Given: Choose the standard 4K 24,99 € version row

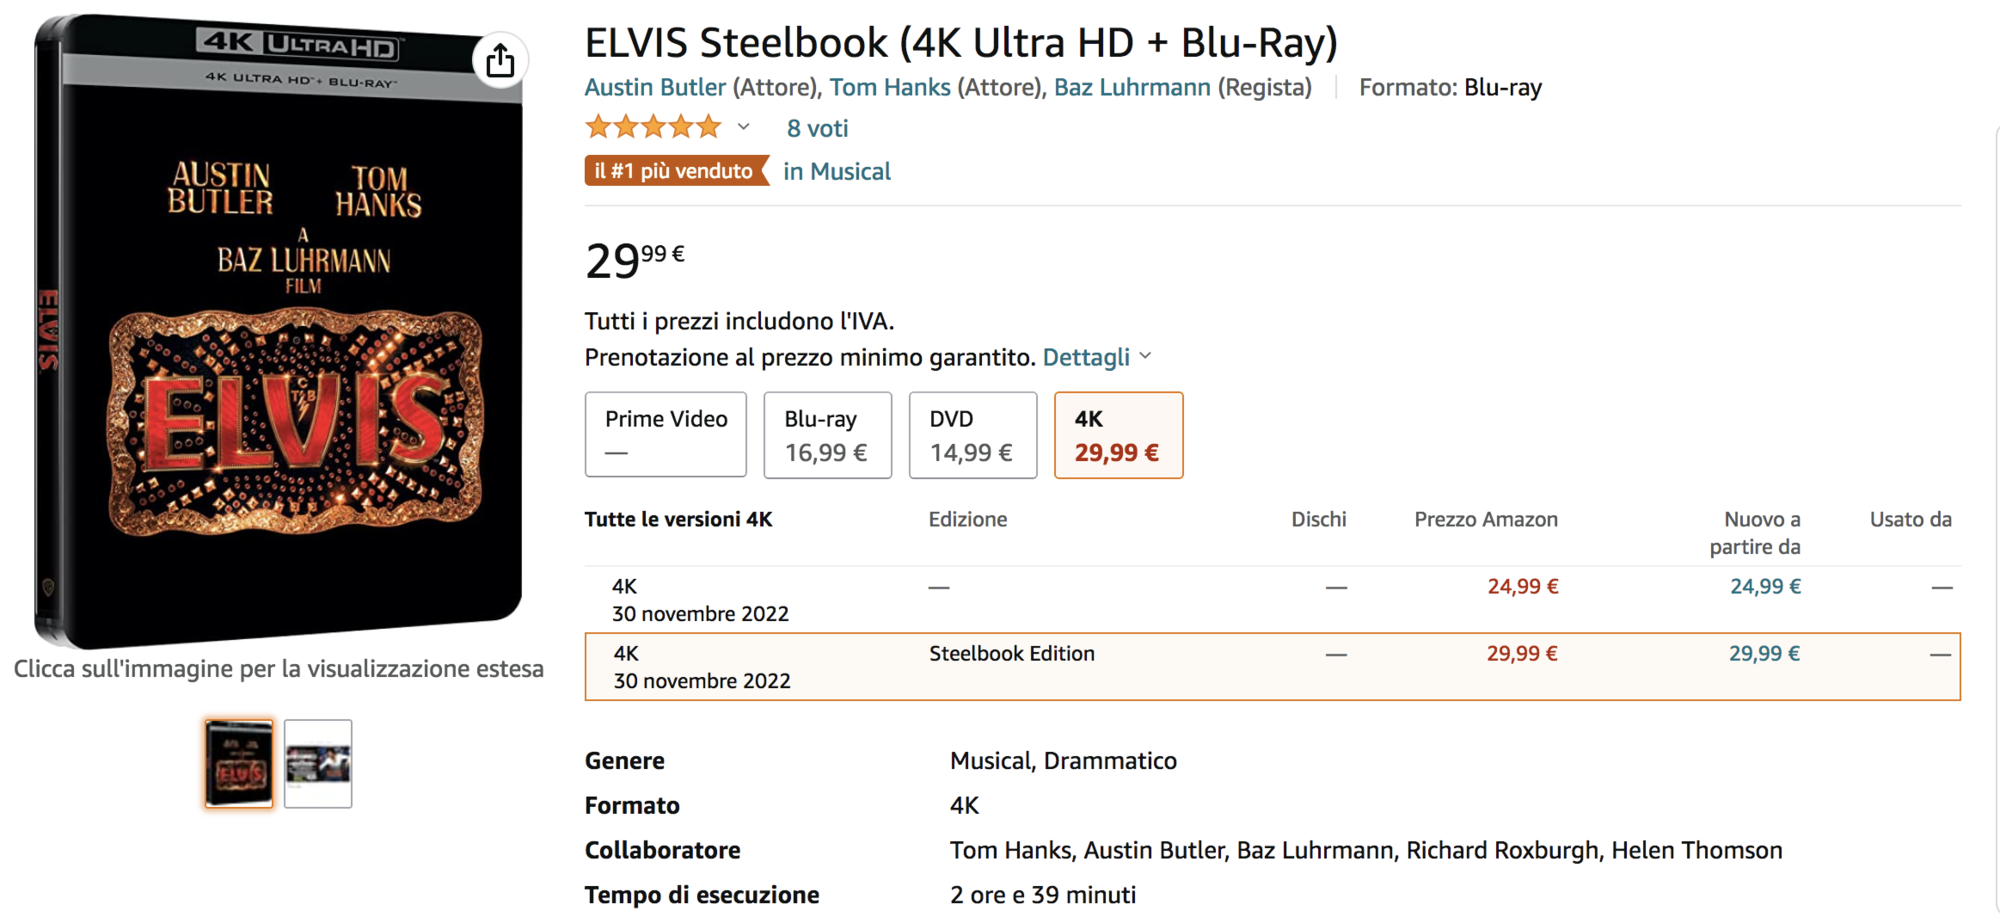Looking at the screenshot, I should point(1272,599).
